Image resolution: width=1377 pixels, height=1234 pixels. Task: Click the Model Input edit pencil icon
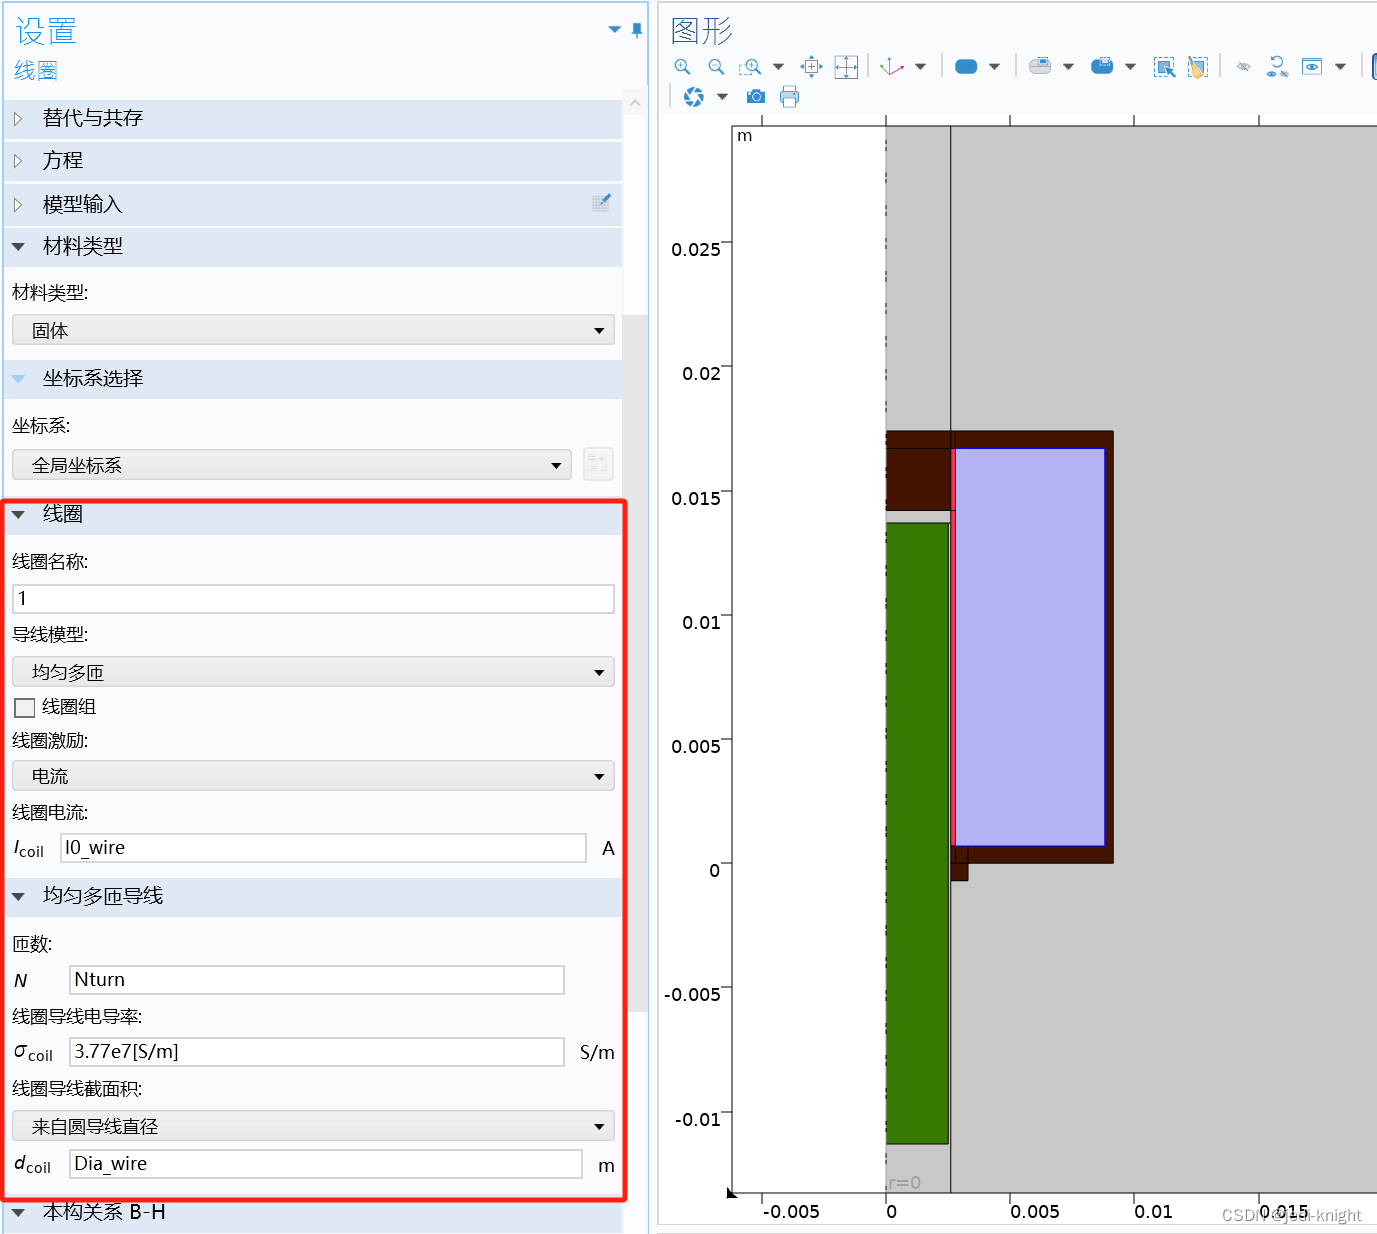click(x=601, y=203)
